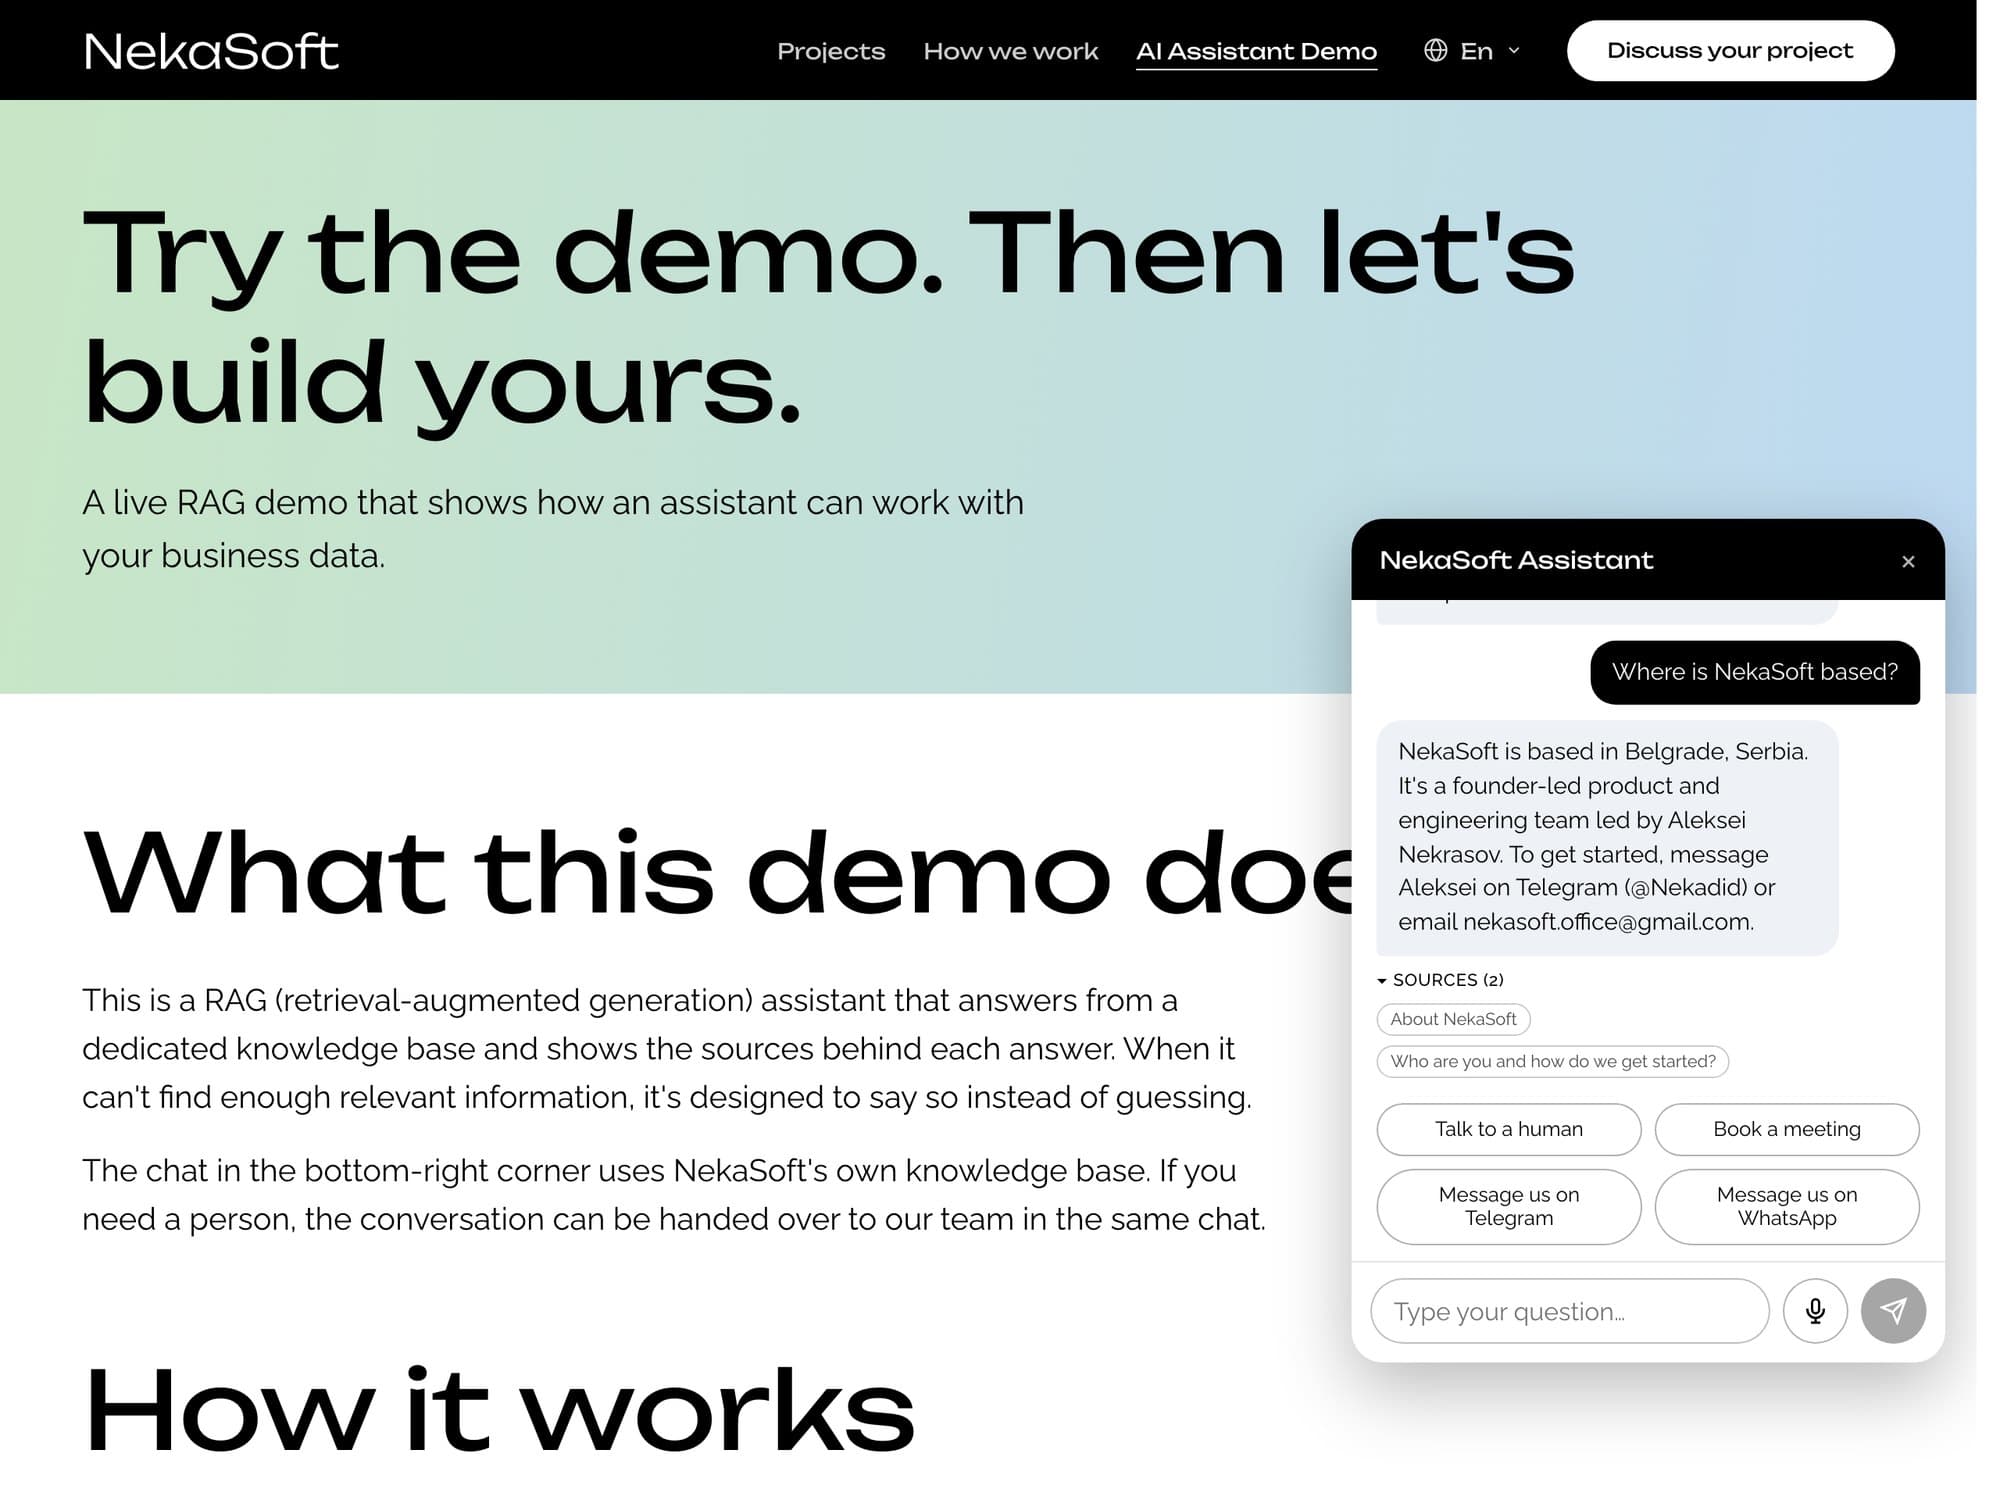Image resolution: width=2000 pixels, height=1500 pixels.
Task: Click the assistant's Belgrade, Serbia answer bubble
Action: [x=1606, y=837]
